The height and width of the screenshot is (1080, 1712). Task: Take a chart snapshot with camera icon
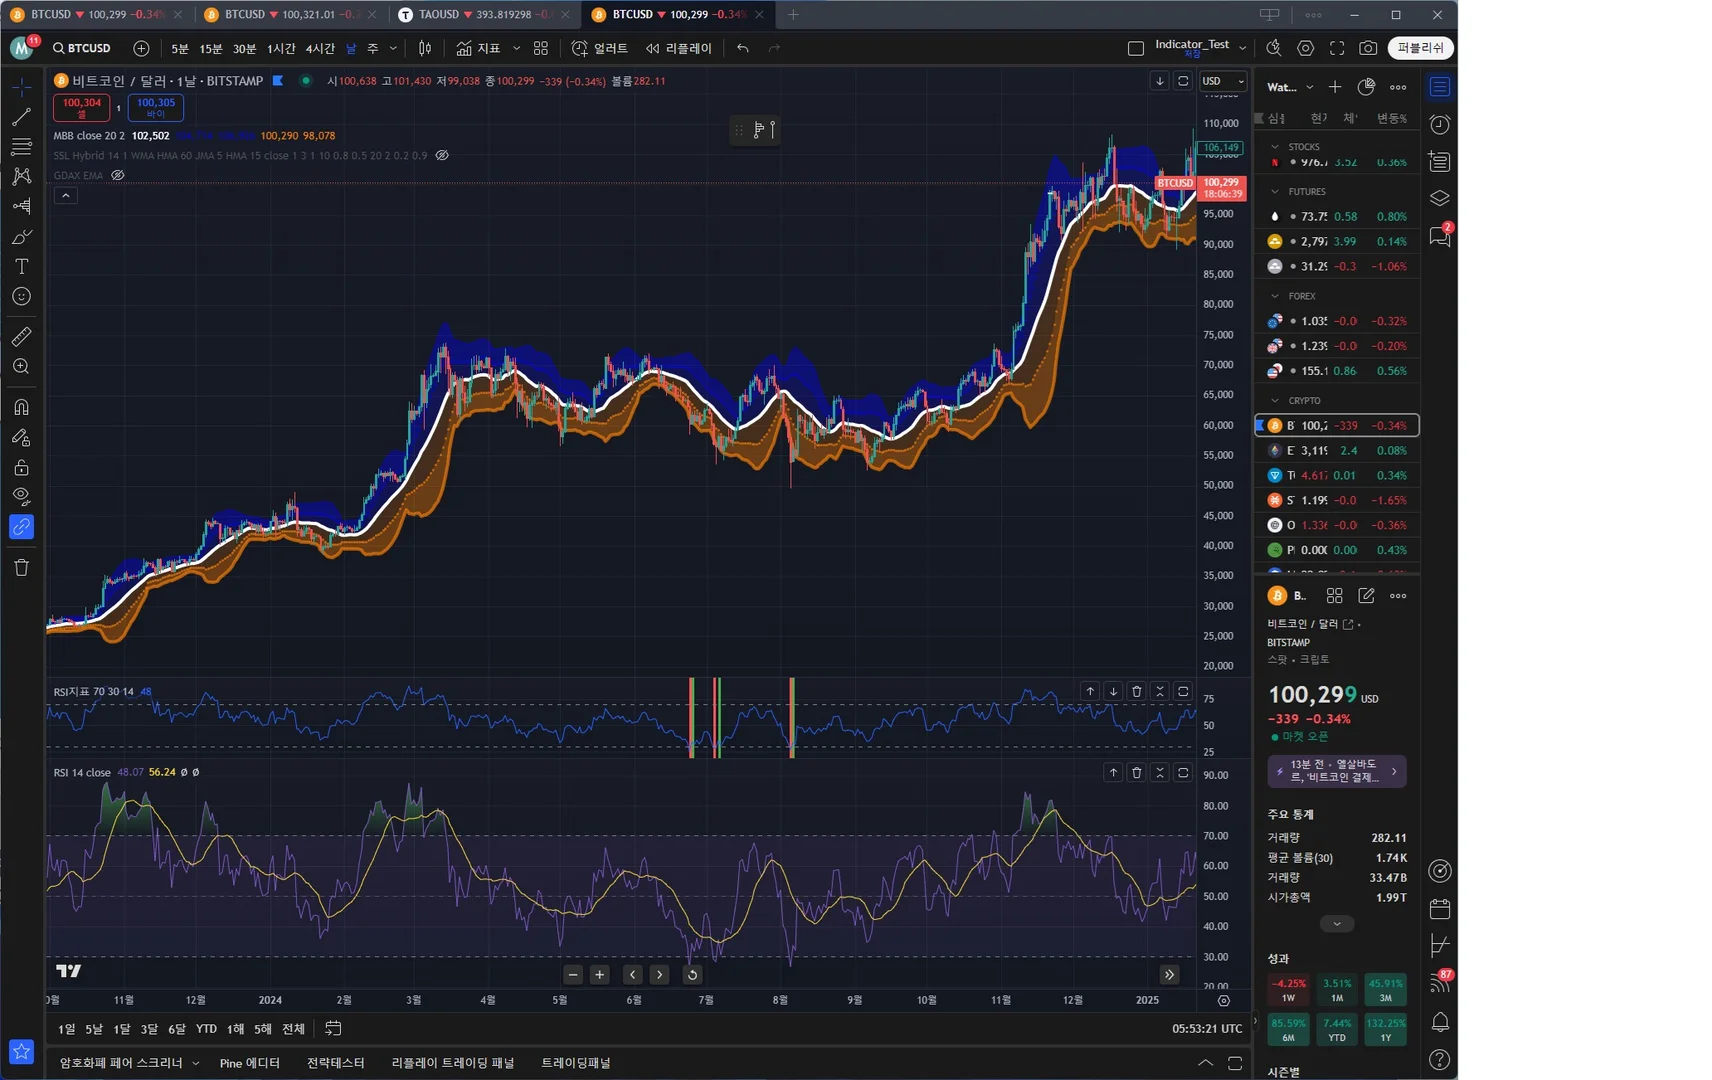1368,48
